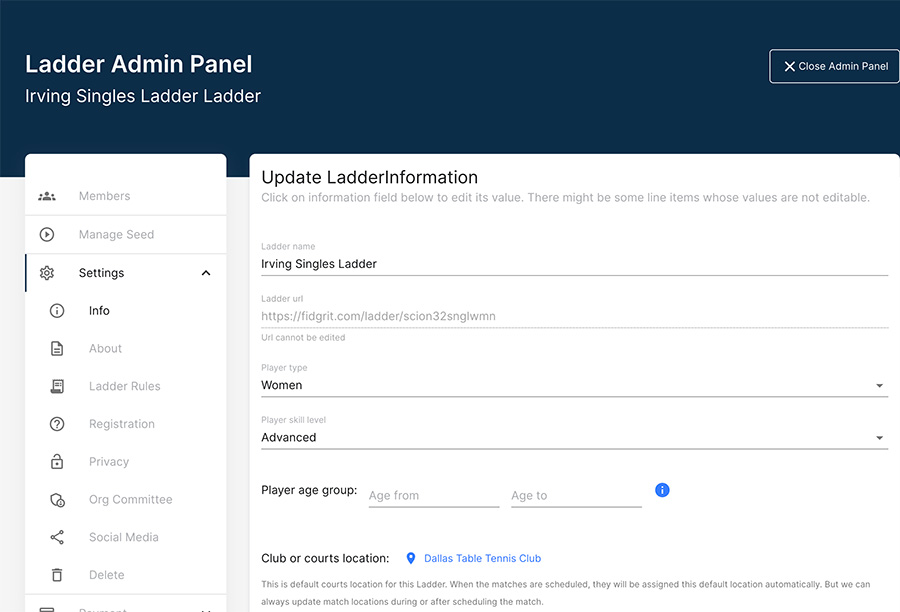The width and height of the screenshot is (900, 612).
Task: Focus the Age from field
Action: 433,495
